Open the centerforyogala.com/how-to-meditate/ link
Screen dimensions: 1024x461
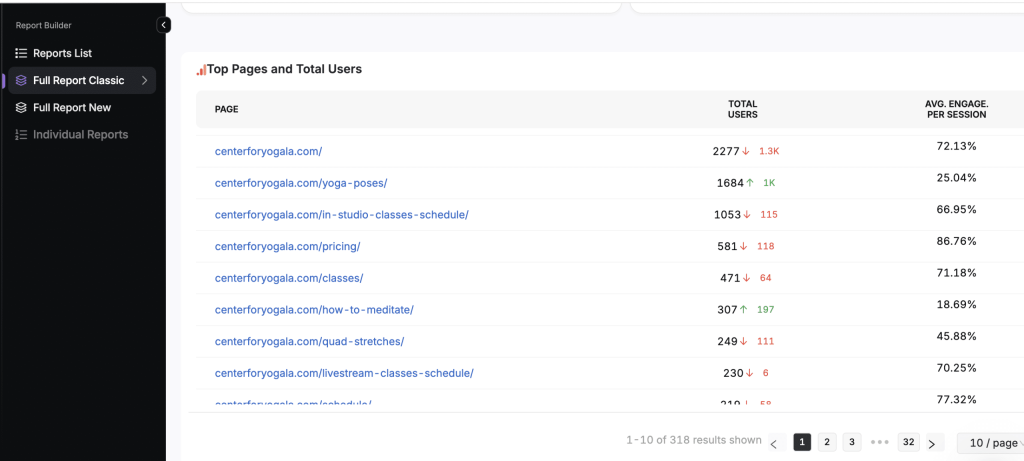click(313, 310)
